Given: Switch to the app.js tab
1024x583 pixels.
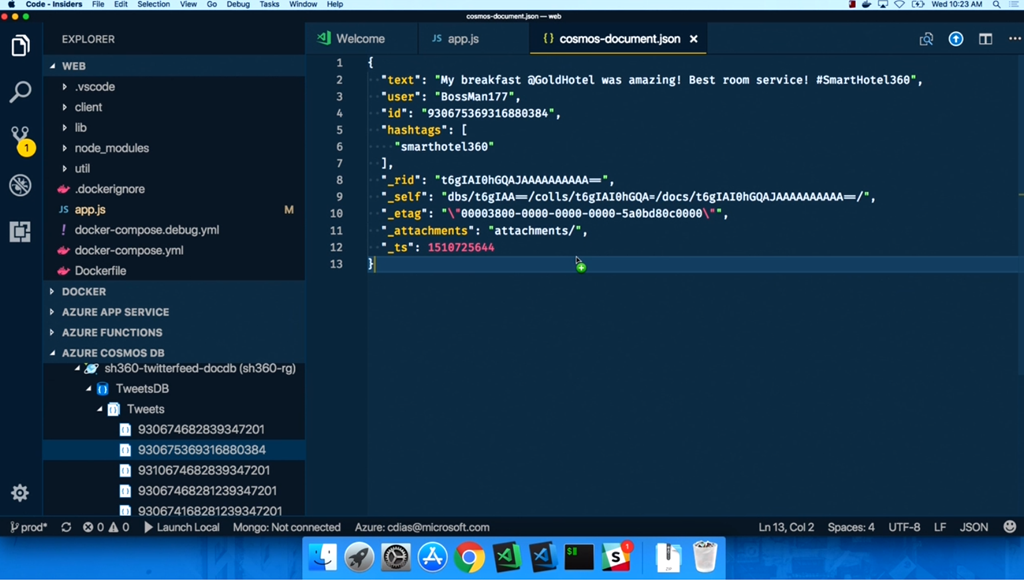Looking at the screenshot, I should [x=462, y=39].
